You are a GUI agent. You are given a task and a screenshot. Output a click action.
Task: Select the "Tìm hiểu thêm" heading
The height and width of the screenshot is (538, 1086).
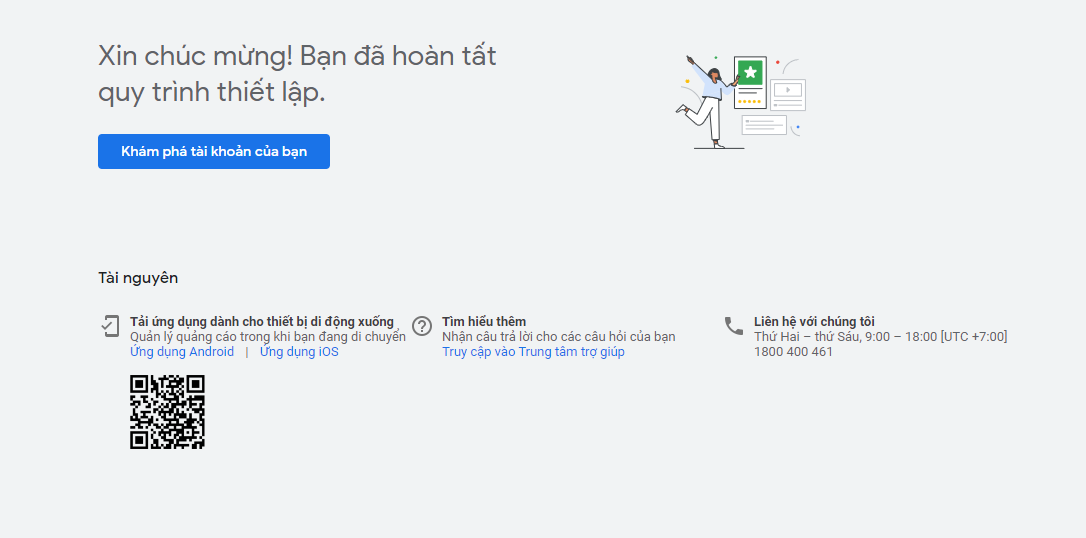pyautogui.click(x=484, y=322)
